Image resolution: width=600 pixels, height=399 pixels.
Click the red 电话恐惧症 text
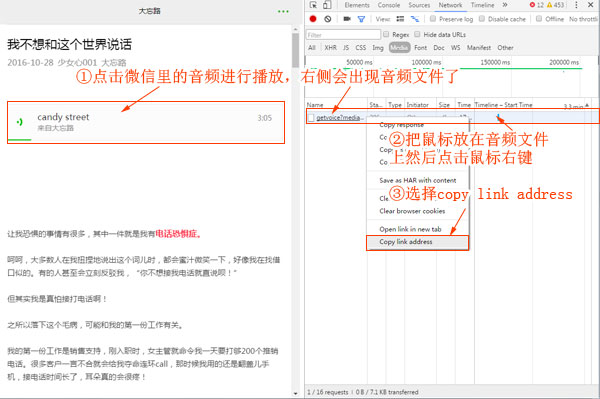click(x=178, y=234)
